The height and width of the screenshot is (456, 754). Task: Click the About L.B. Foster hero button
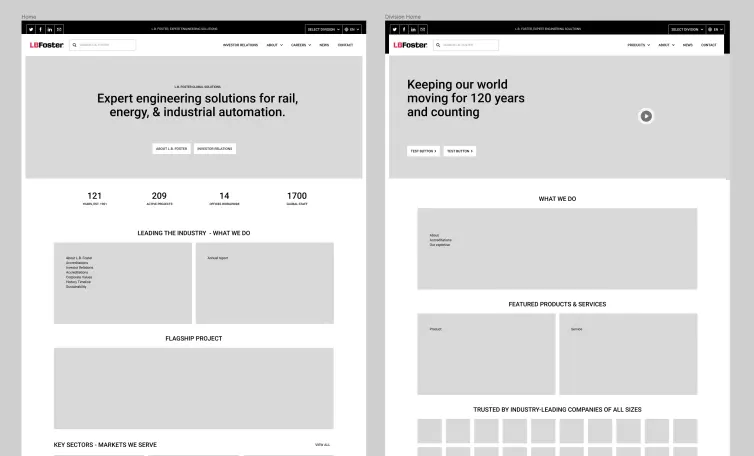[172, 149]
